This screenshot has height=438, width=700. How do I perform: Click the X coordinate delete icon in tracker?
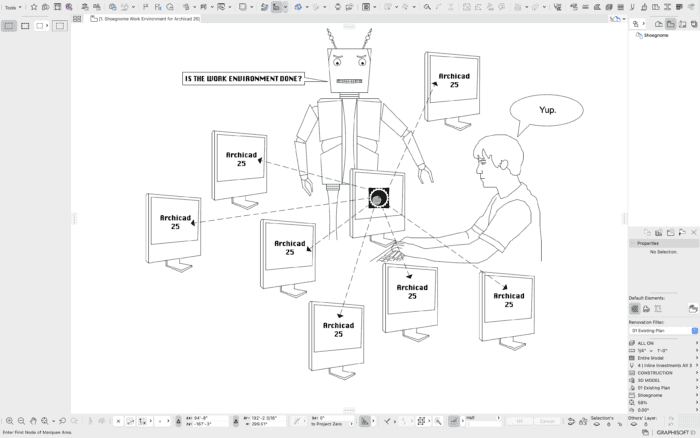pyautogui.click(x=118, y=421)
